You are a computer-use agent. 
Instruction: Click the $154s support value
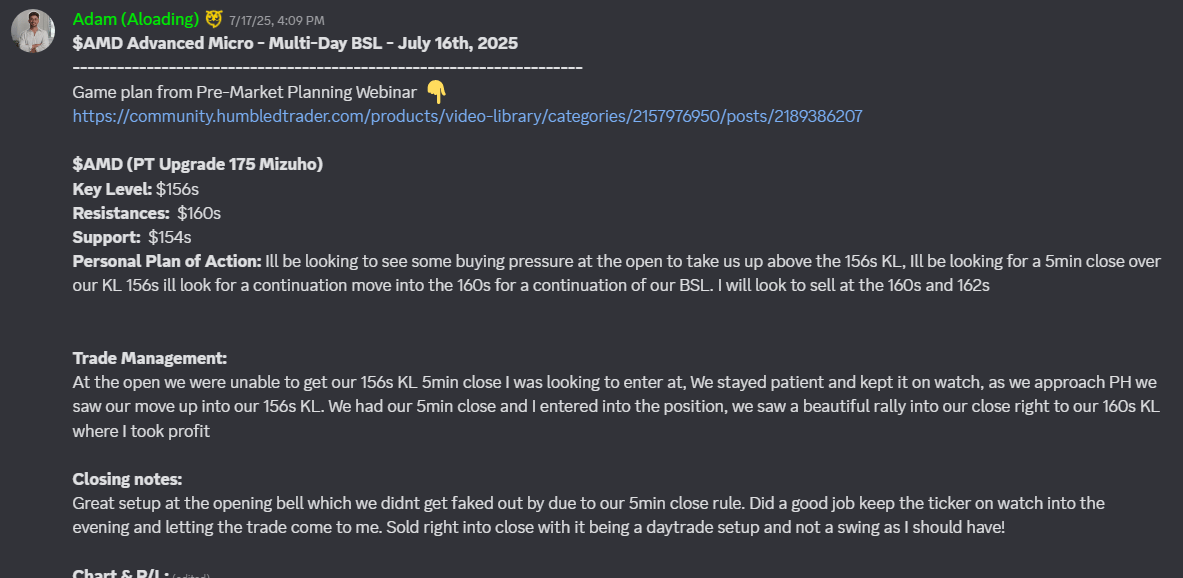[170, 238]
